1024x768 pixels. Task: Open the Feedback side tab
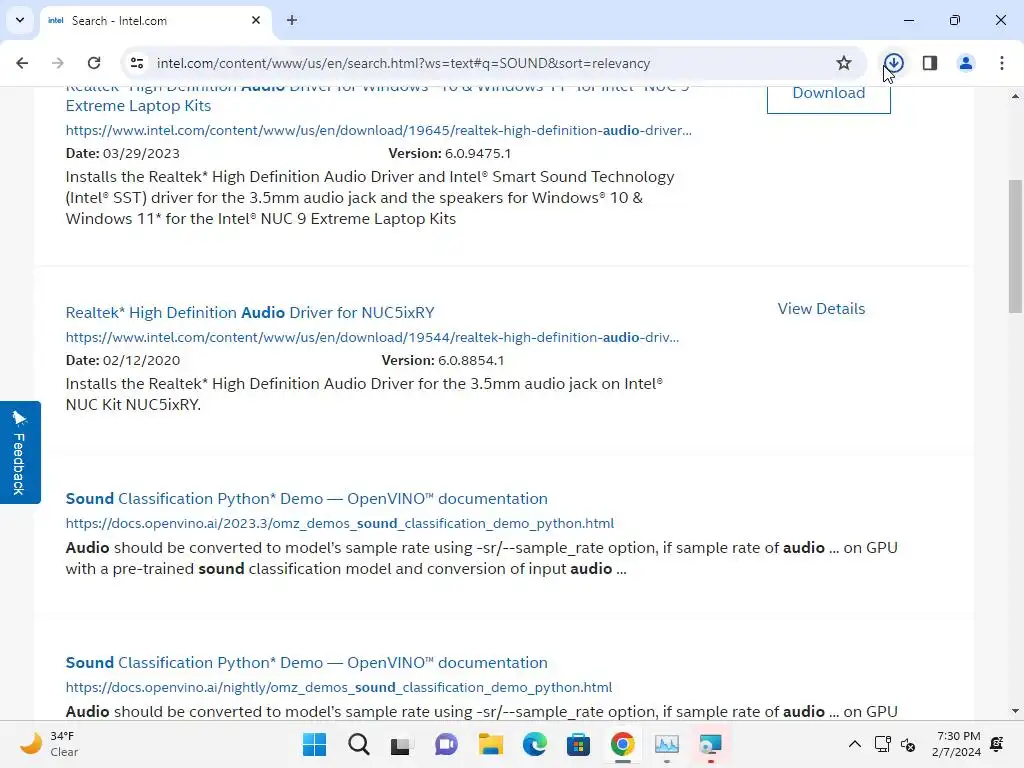click(x=20, y=453)
